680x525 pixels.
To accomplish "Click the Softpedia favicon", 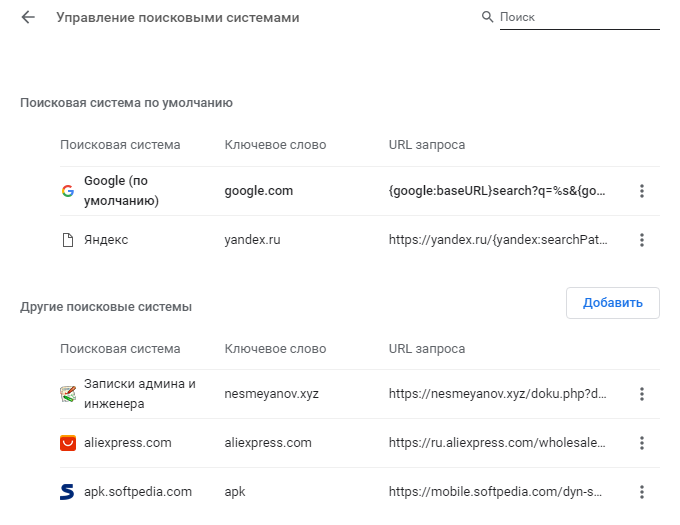I will pos(68,492).
